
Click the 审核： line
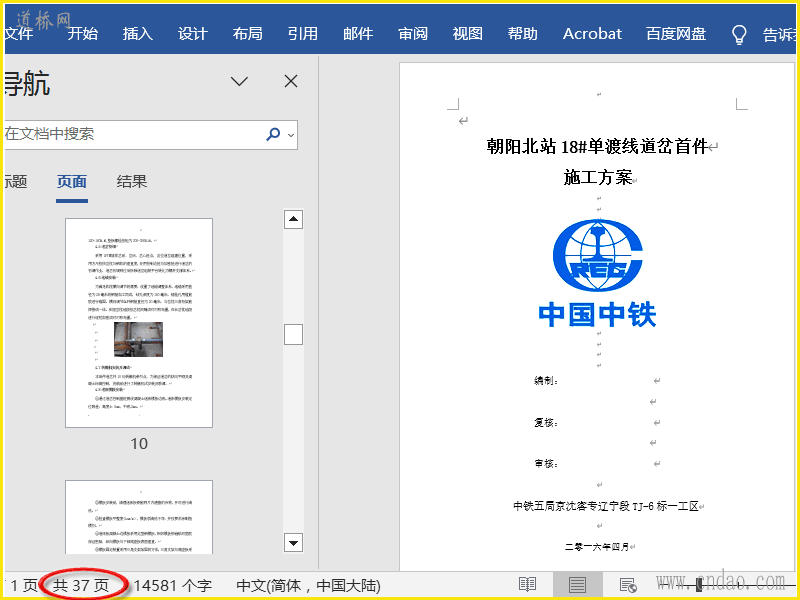(546, 464)
